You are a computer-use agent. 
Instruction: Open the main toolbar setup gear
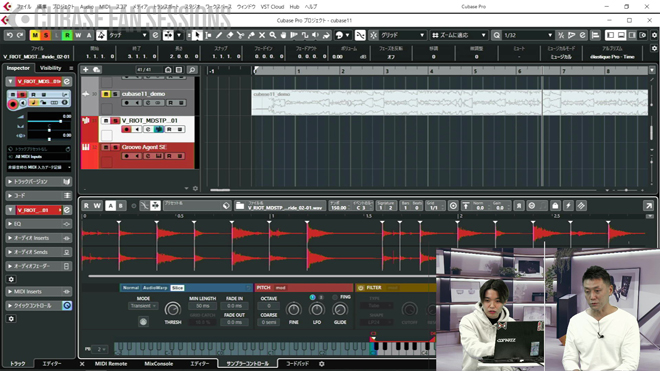(x=655, y=35)
